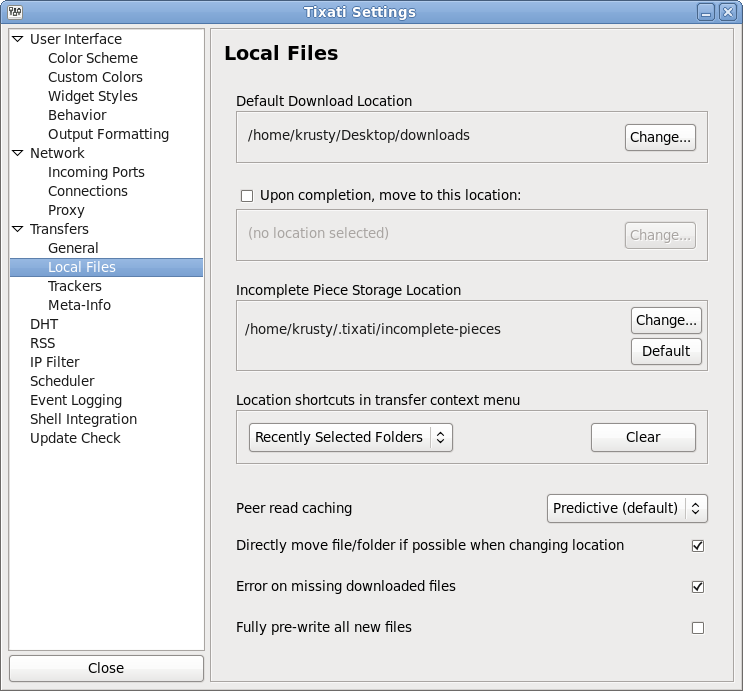The image size is (743, 691).
Task: Open the Update Check page
Action: pos(75,438)
